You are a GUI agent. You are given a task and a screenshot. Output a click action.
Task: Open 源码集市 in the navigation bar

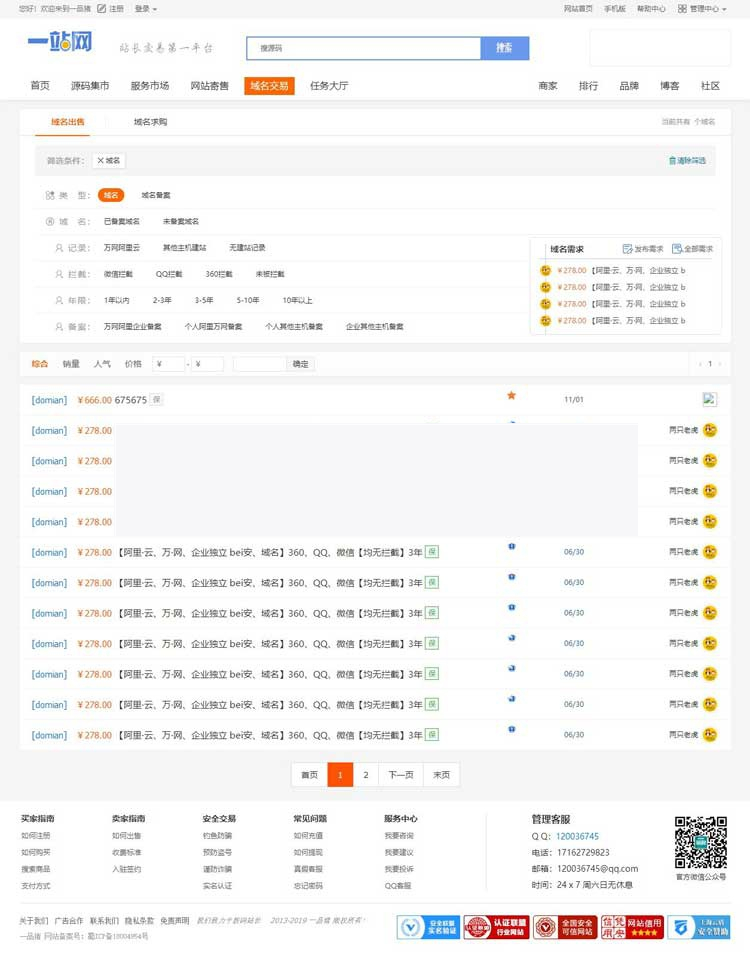(90, 86)
